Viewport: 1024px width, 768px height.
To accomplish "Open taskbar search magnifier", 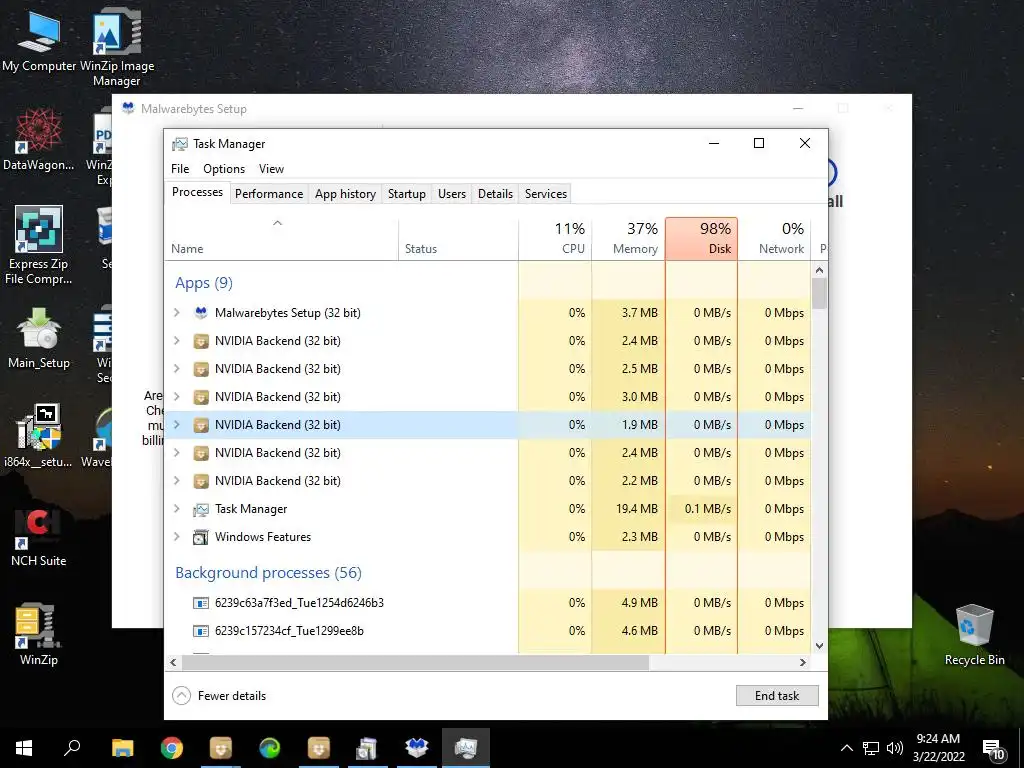I will pyautogui.click(x=72, y=748).
